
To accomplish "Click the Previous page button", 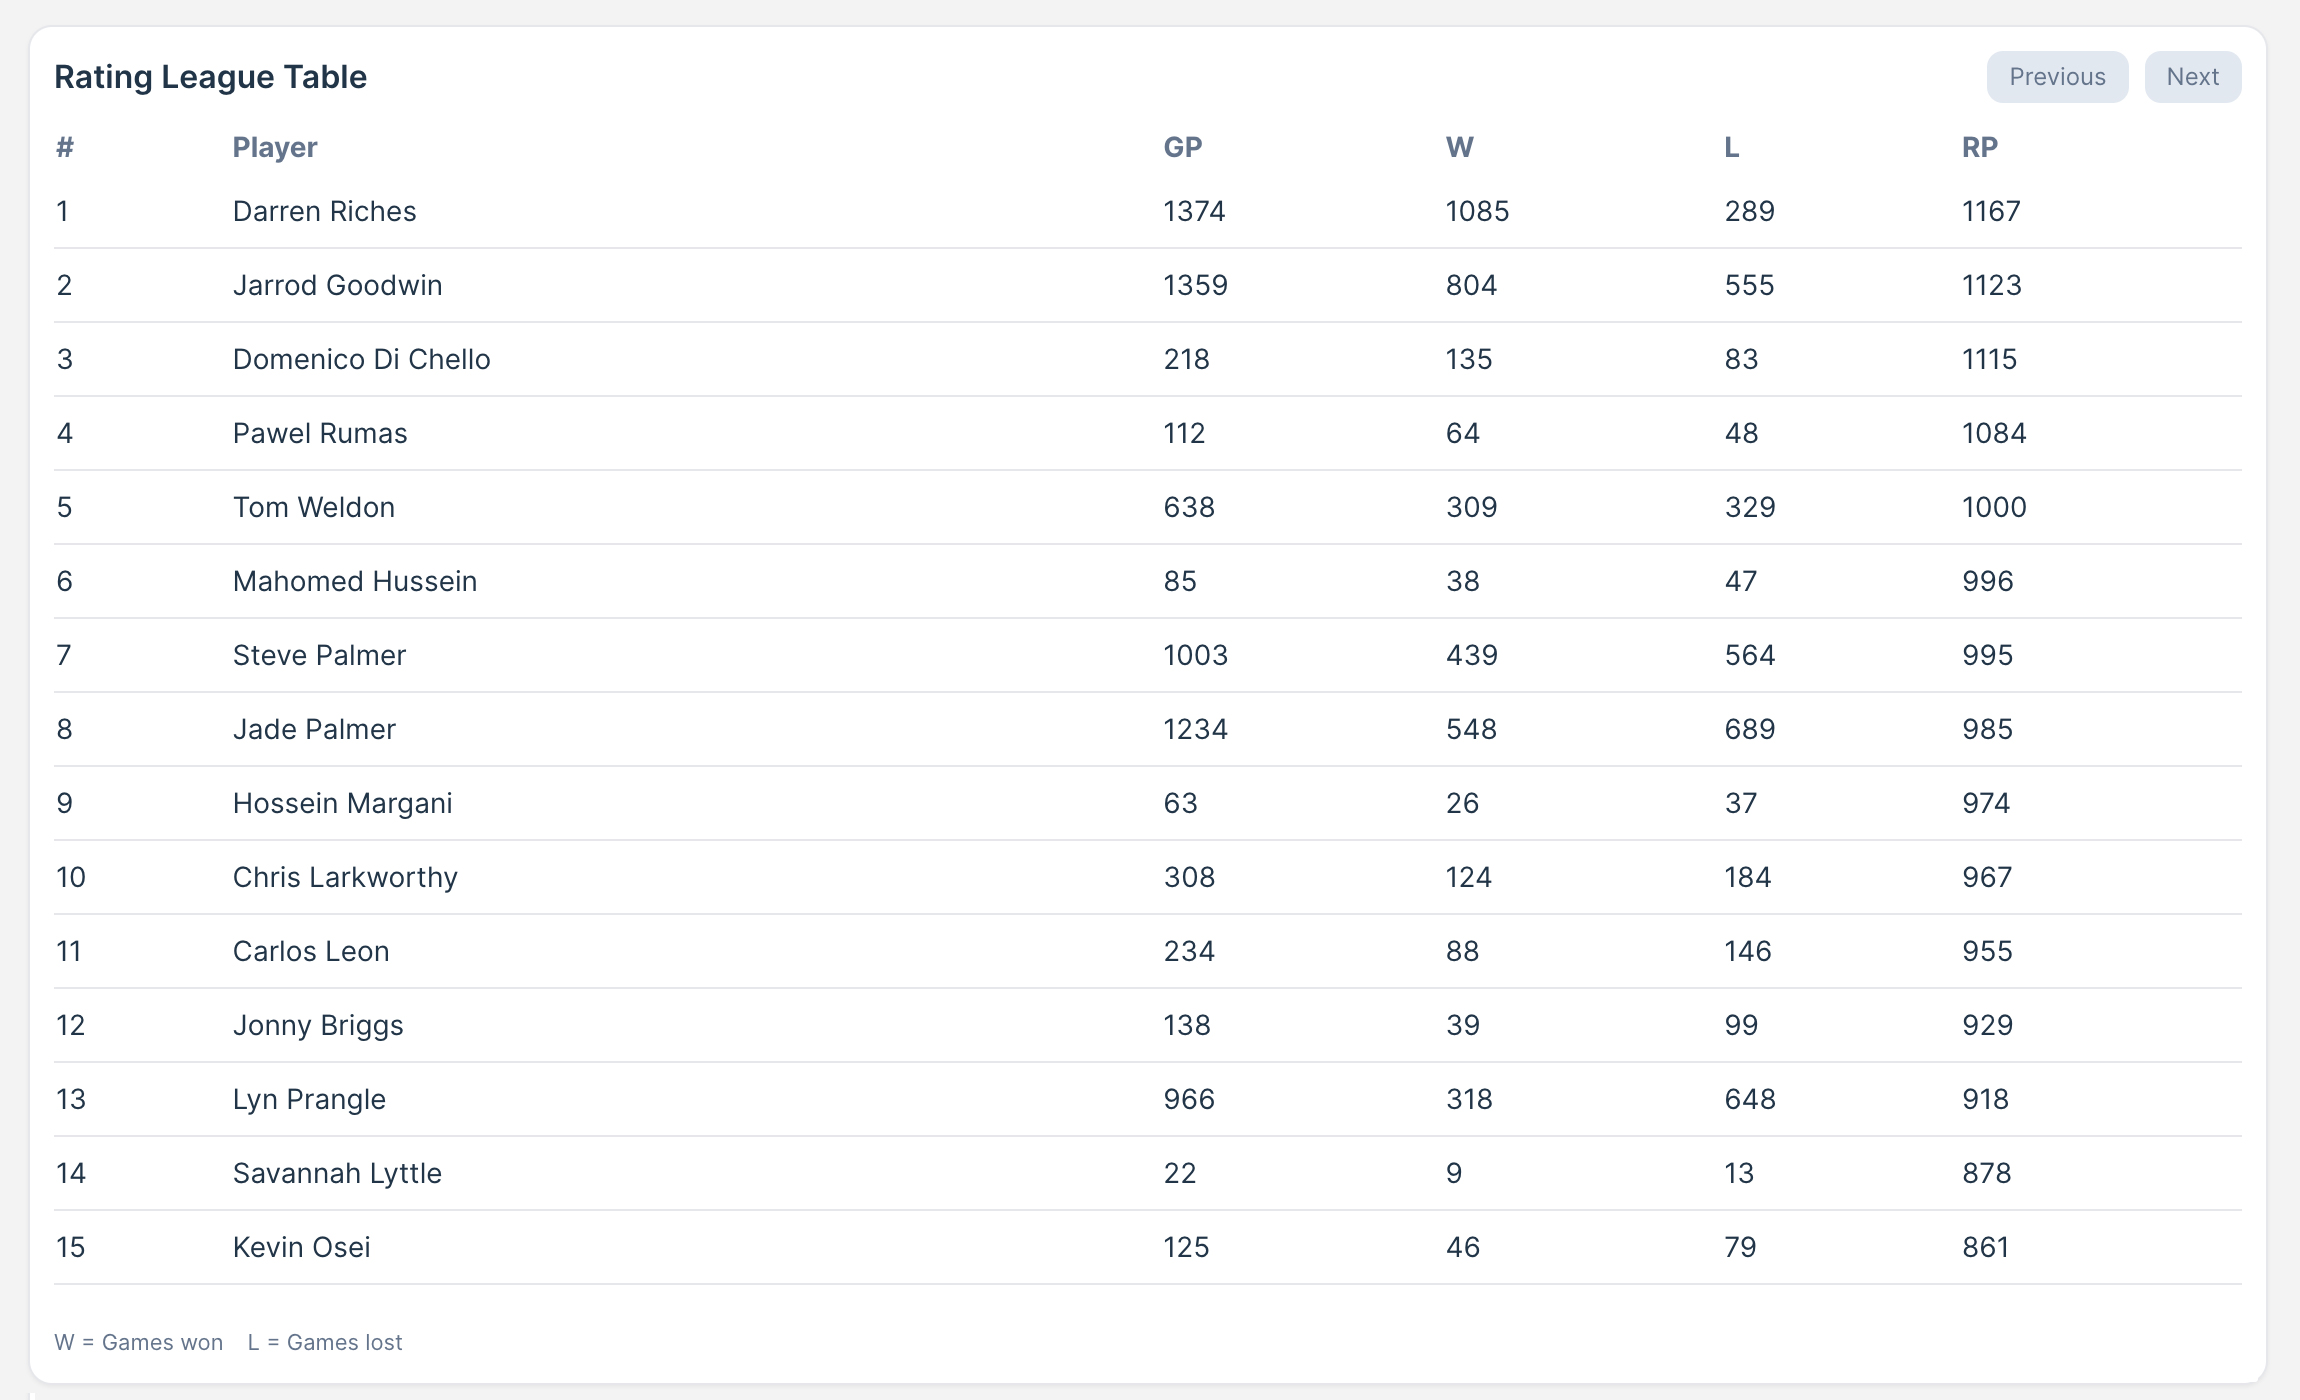I will pyautogui.click(x=2057, y=77).
